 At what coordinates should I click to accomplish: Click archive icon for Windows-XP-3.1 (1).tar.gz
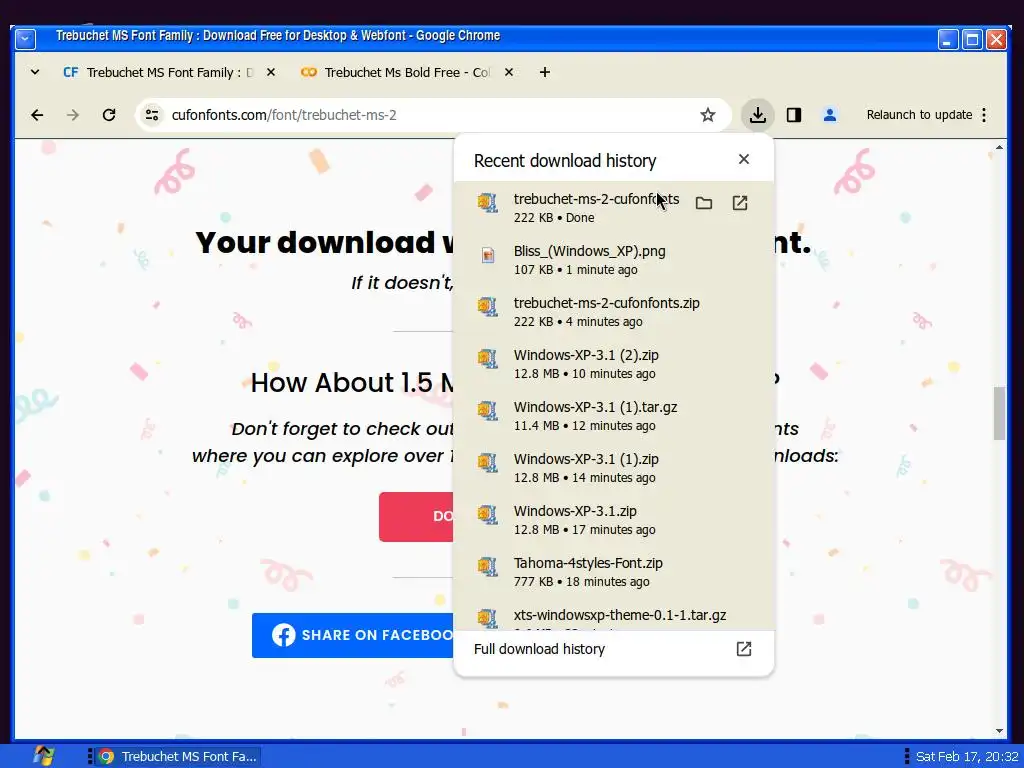[487, 411]
